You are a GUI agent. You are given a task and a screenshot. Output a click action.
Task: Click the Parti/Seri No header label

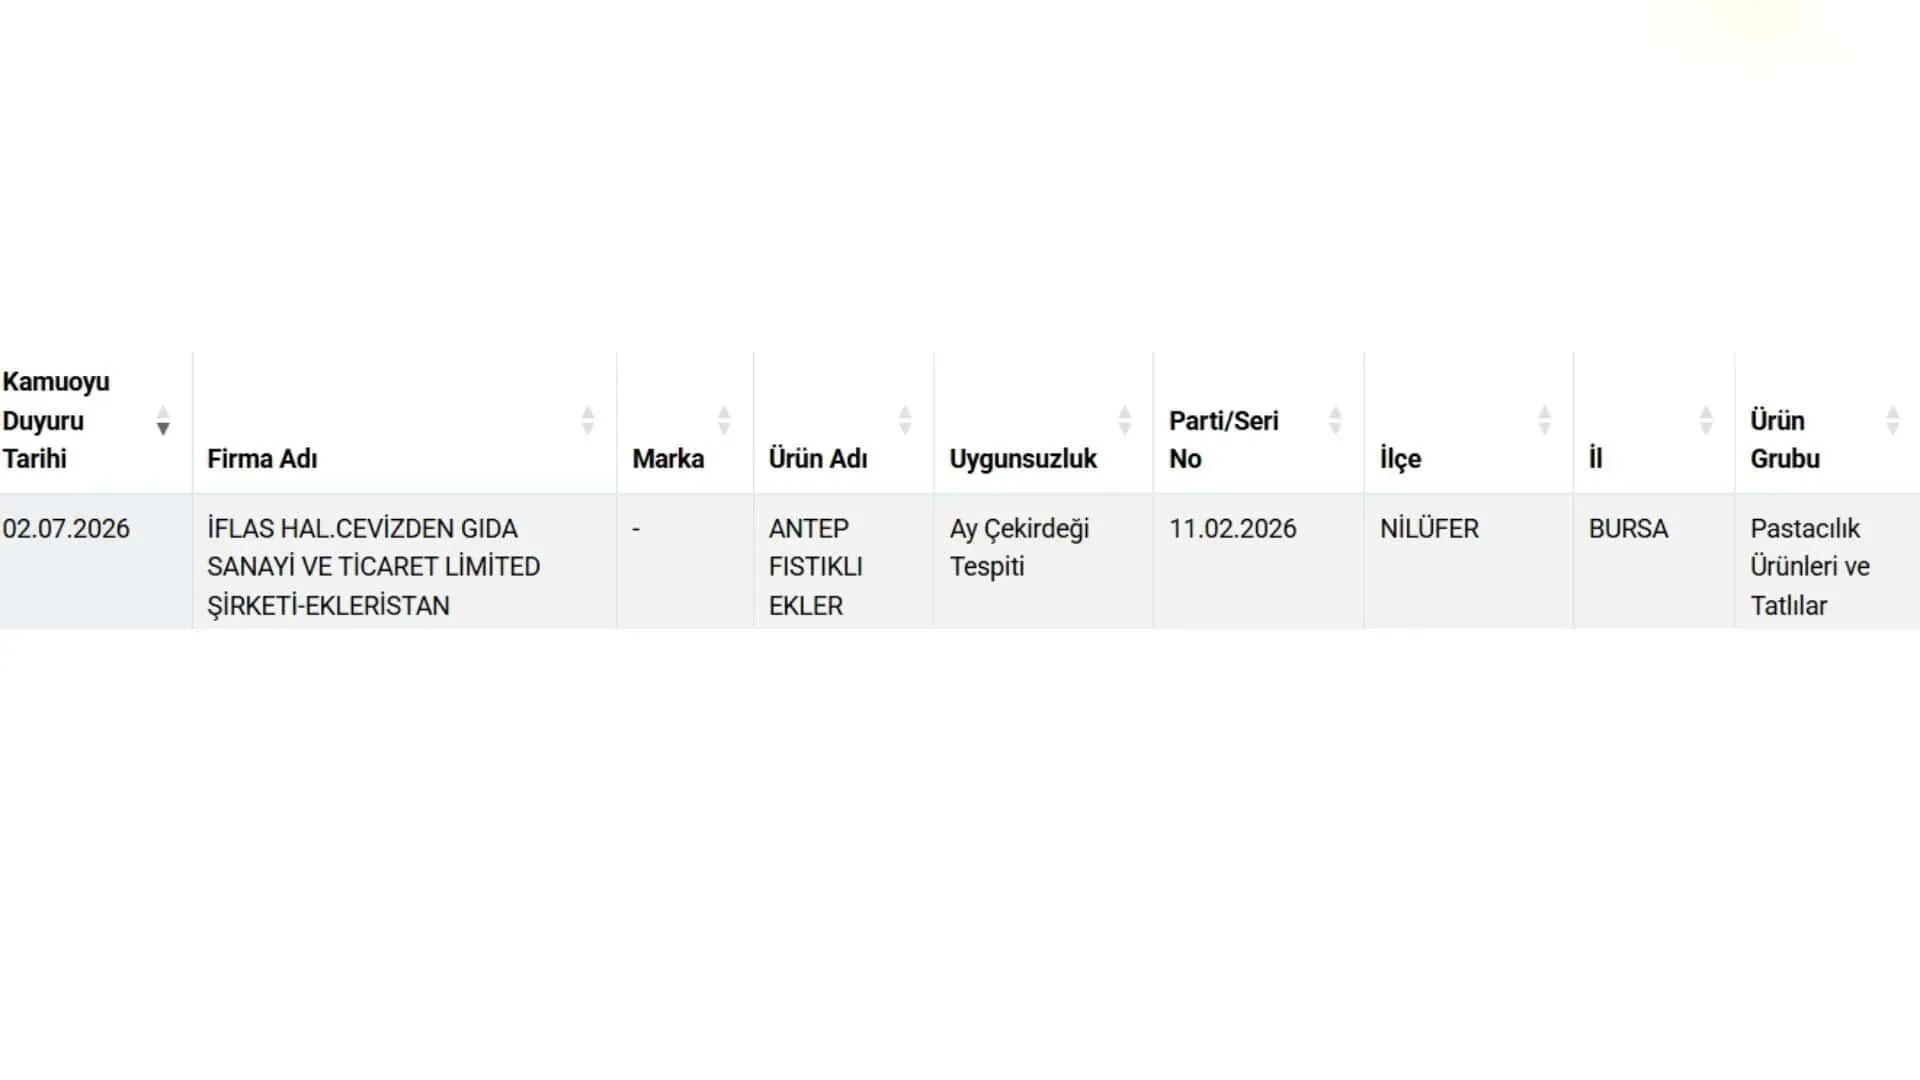[1223, 440]
